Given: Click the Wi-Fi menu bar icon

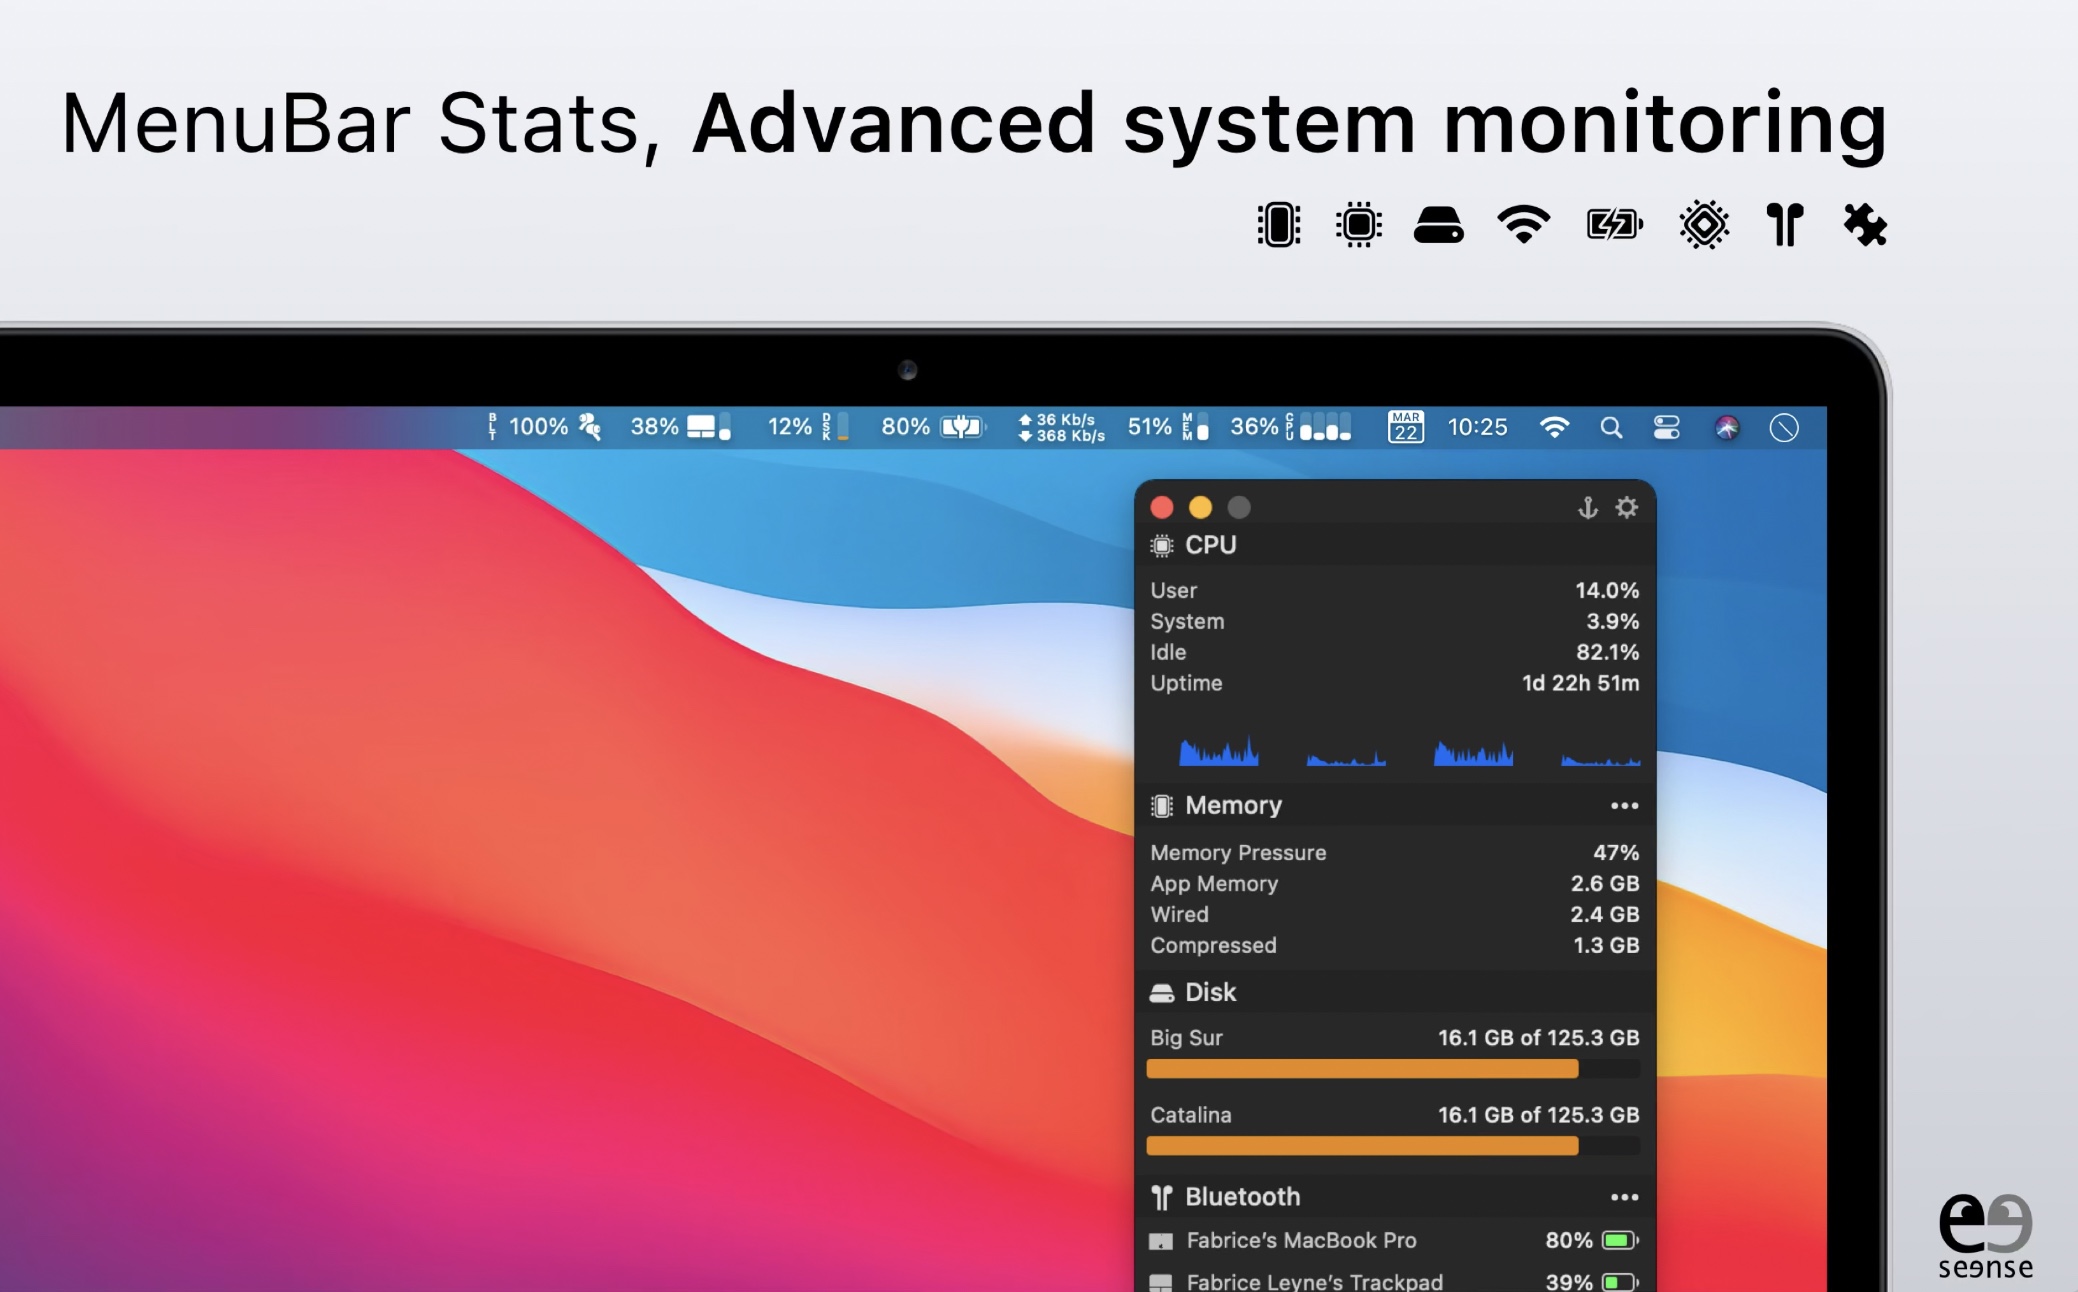Looking at the screenshot, I should 1554,428.
